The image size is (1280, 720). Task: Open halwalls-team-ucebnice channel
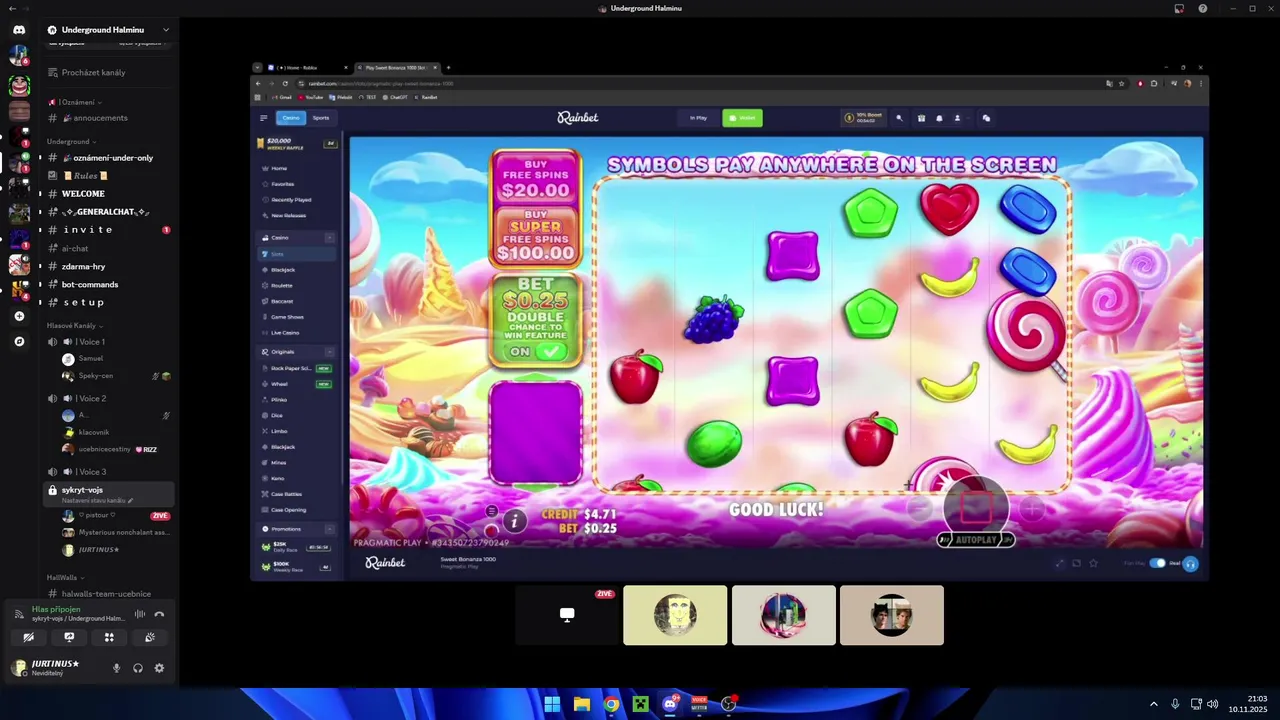click(x=108, y=594)
